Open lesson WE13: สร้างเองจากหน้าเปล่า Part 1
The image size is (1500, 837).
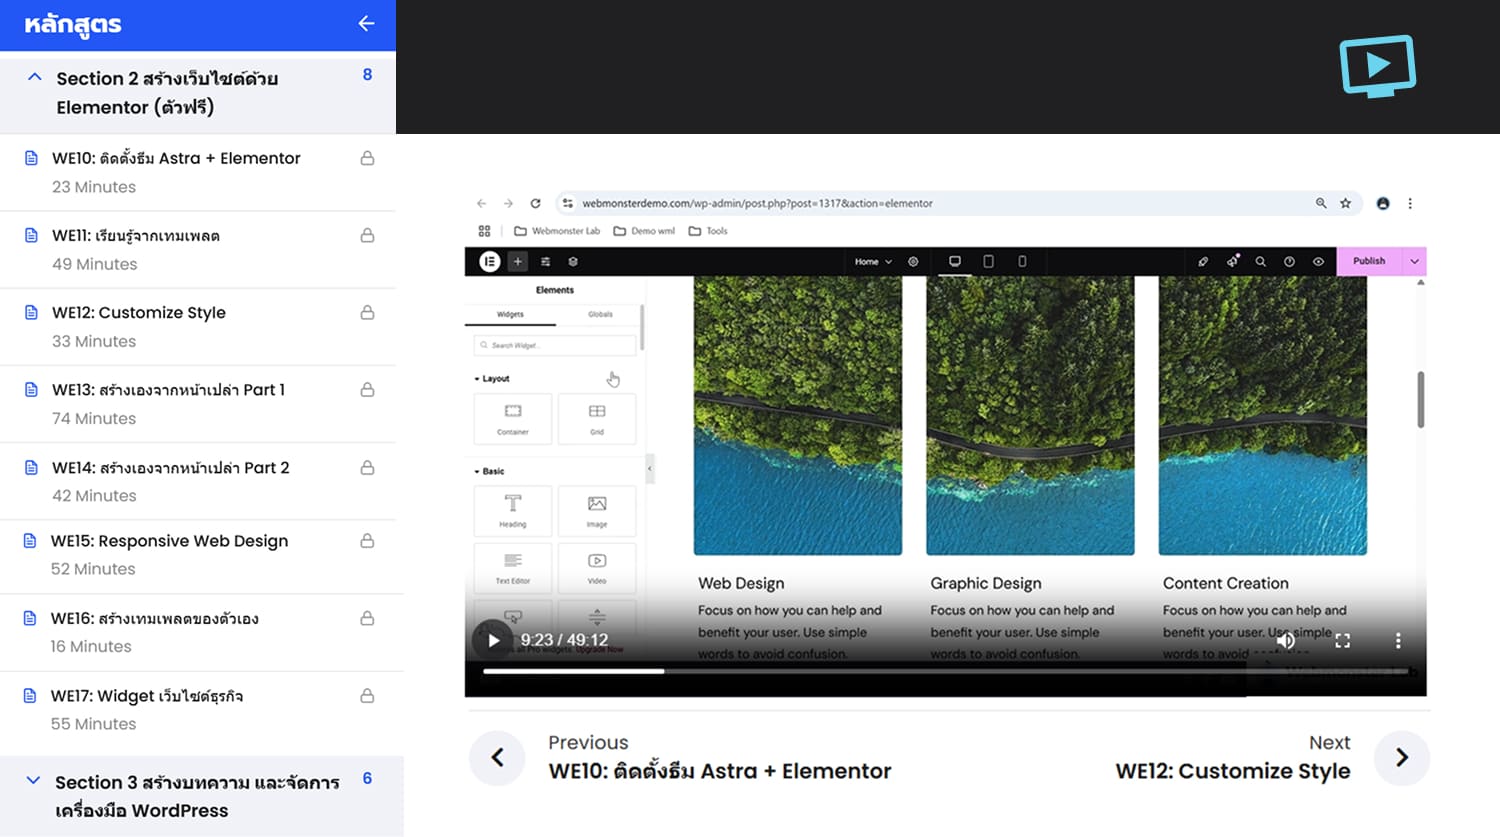[168, 389]
